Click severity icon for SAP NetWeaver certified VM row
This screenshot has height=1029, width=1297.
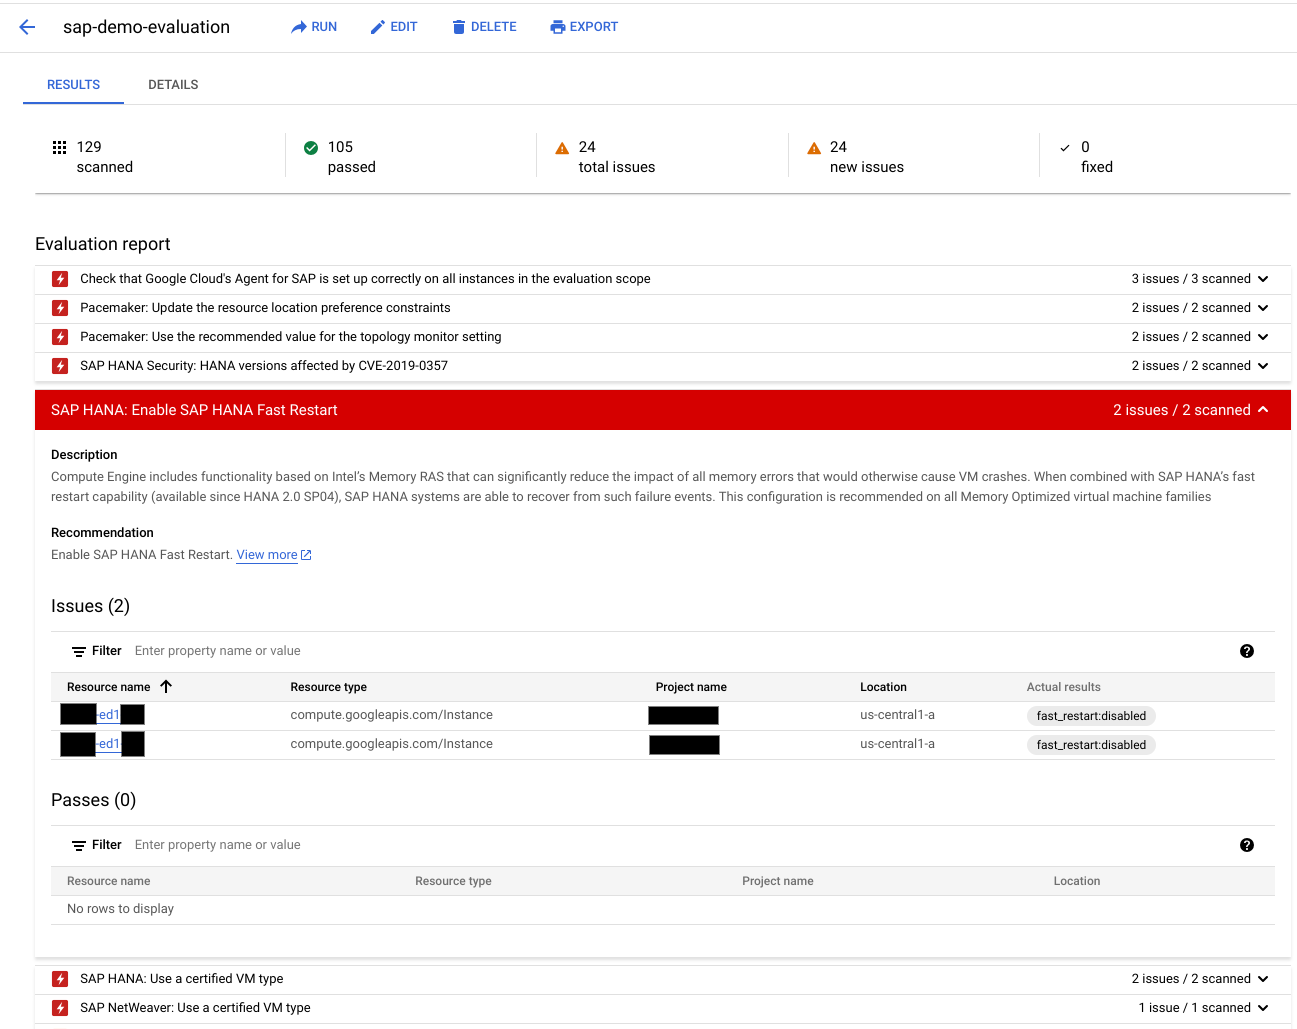pyautogui.click(x=60, y=1008)
